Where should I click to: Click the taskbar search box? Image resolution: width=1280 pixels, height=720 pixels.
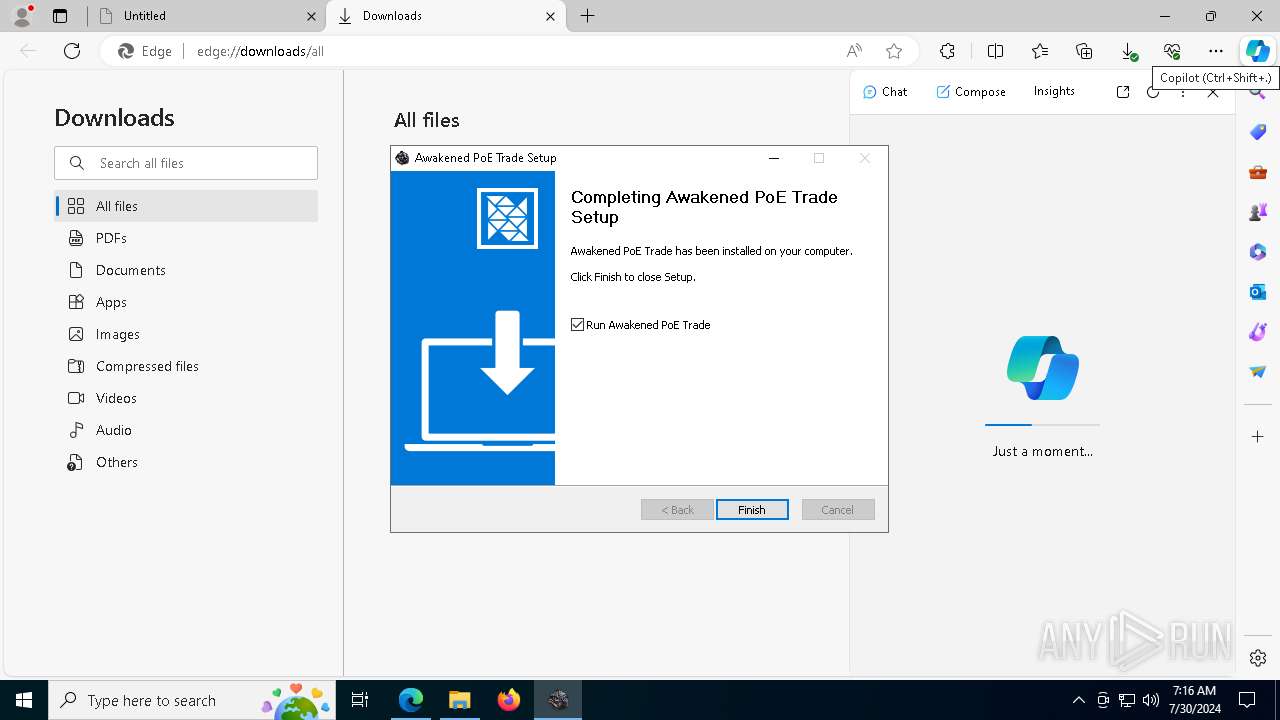(191, 700)
